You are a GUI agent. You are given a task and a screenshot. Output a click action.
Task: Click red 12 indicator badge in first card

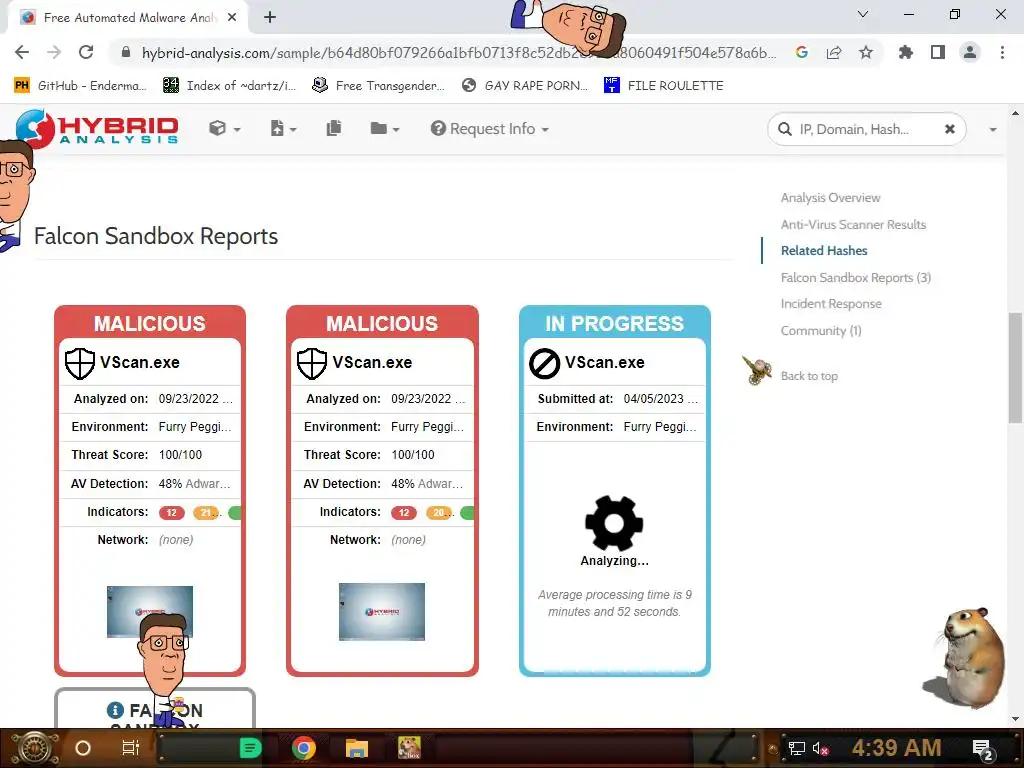172,513
